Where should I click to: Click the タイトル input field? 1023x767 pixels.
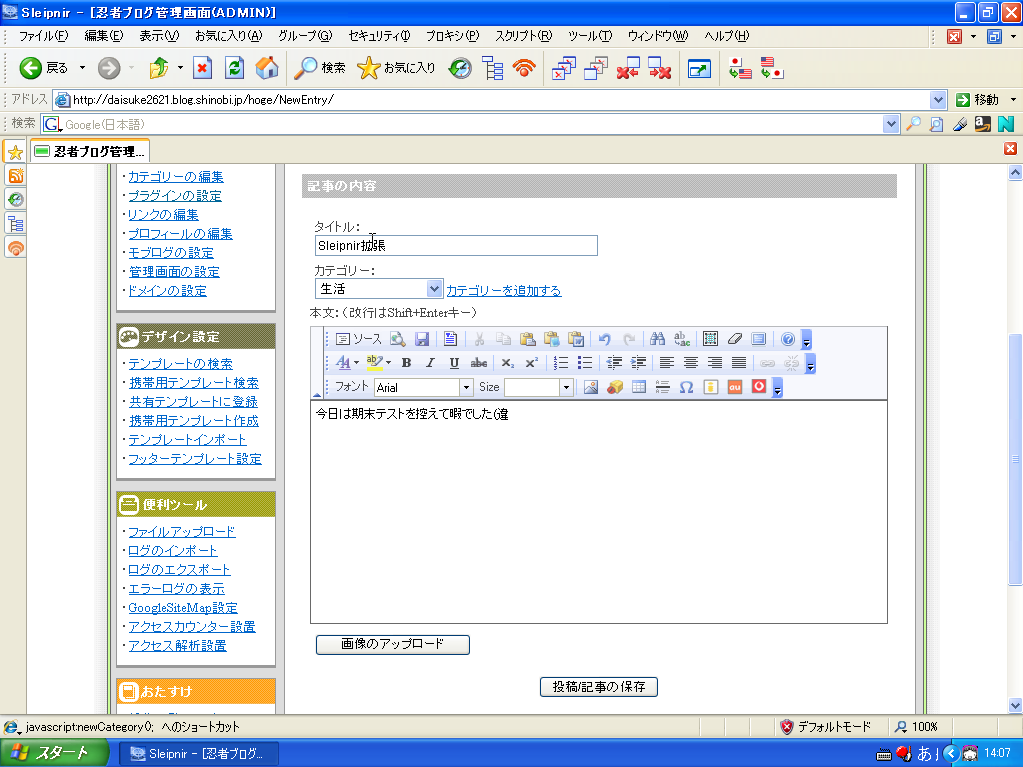click(456, 245)
